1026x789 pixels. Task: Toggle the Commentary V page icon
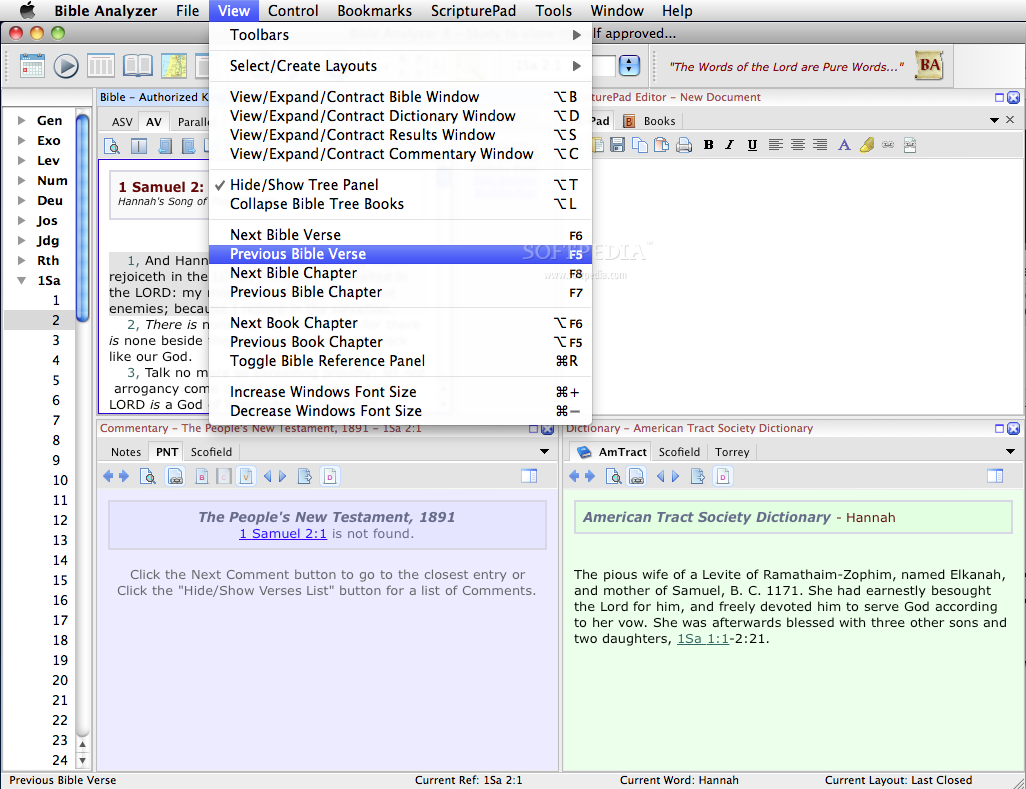[x=246, y=476]
